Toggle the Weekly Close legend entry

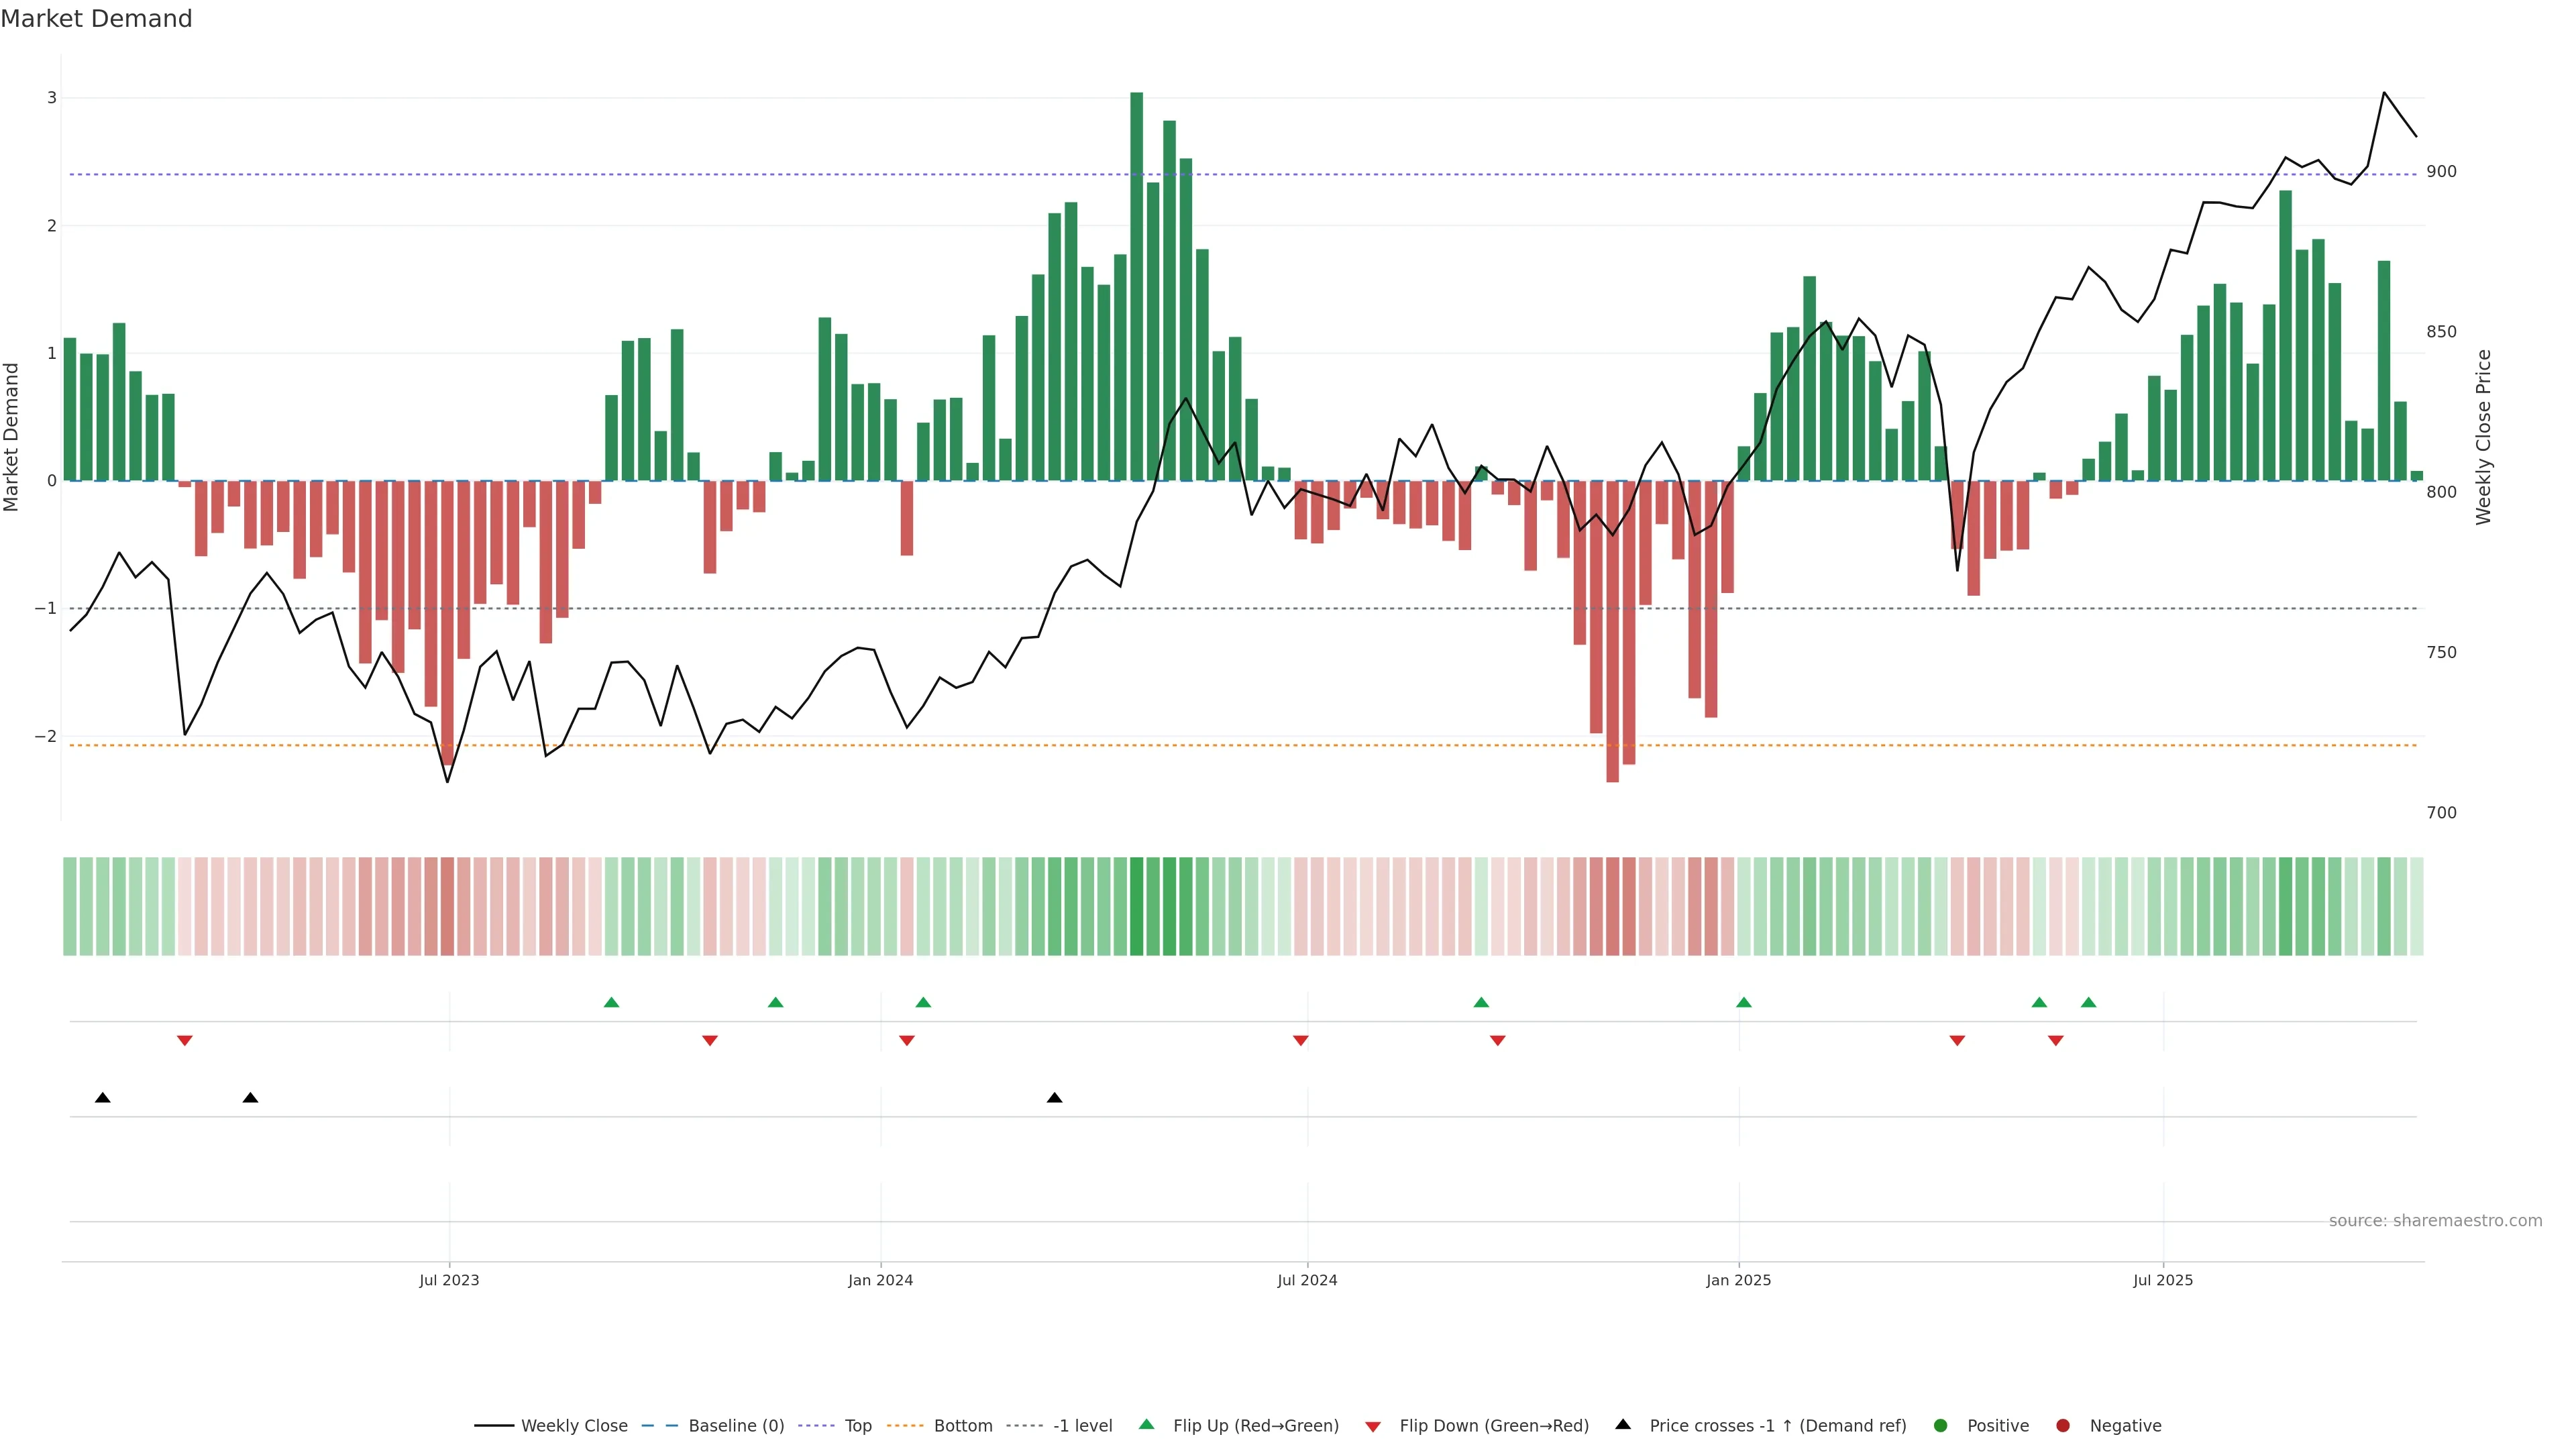coord(574,1426)
